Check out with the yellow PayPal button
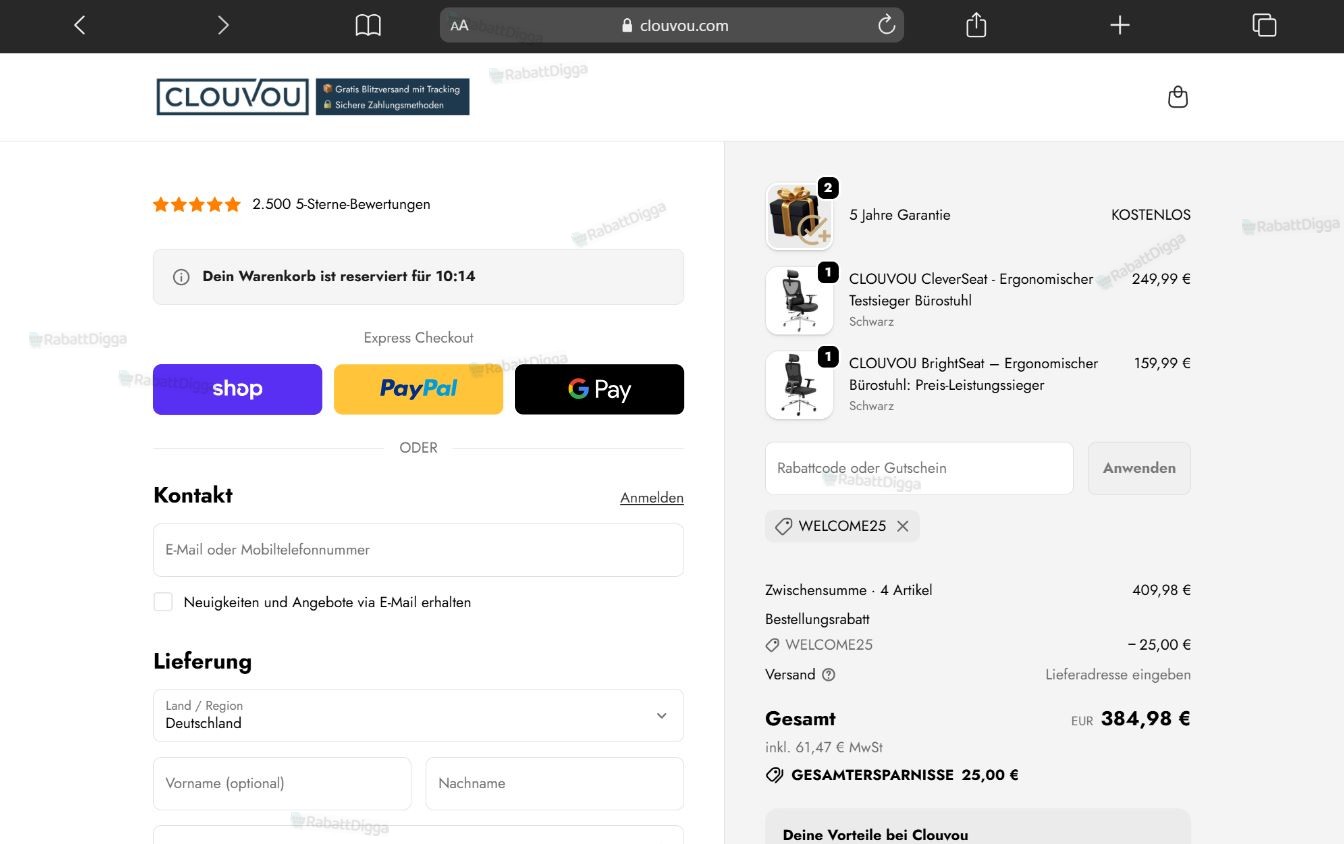This screenshot has width=1344, height=844. [418, 389]
